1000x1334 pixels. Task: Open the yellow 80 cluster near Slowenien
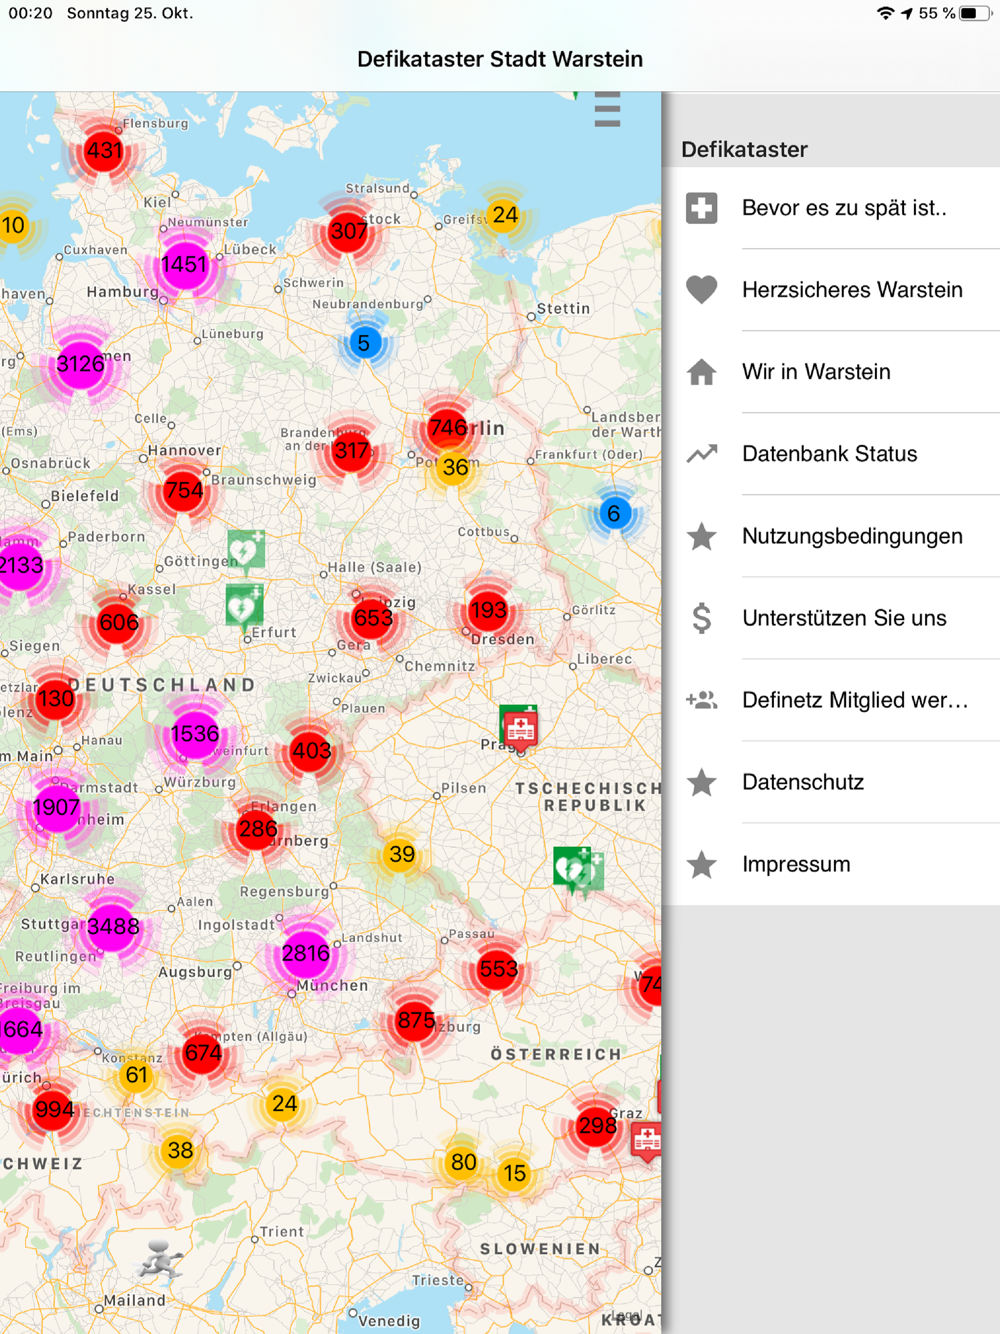click(x=463, y=1163)
